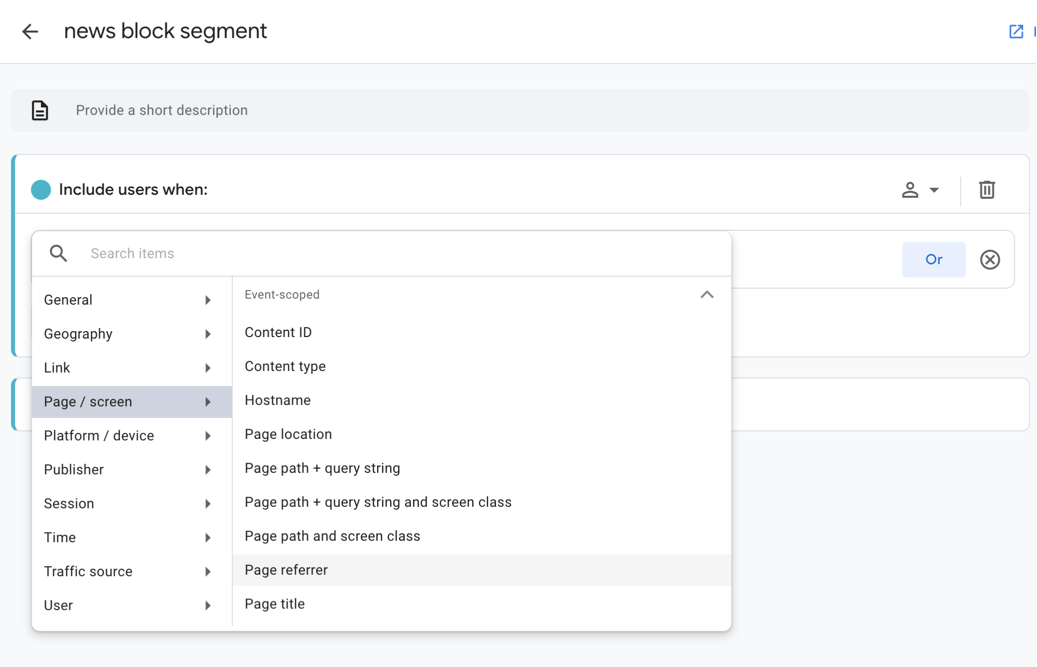
Task: Open the Publisher category
Action: (132, 469)
